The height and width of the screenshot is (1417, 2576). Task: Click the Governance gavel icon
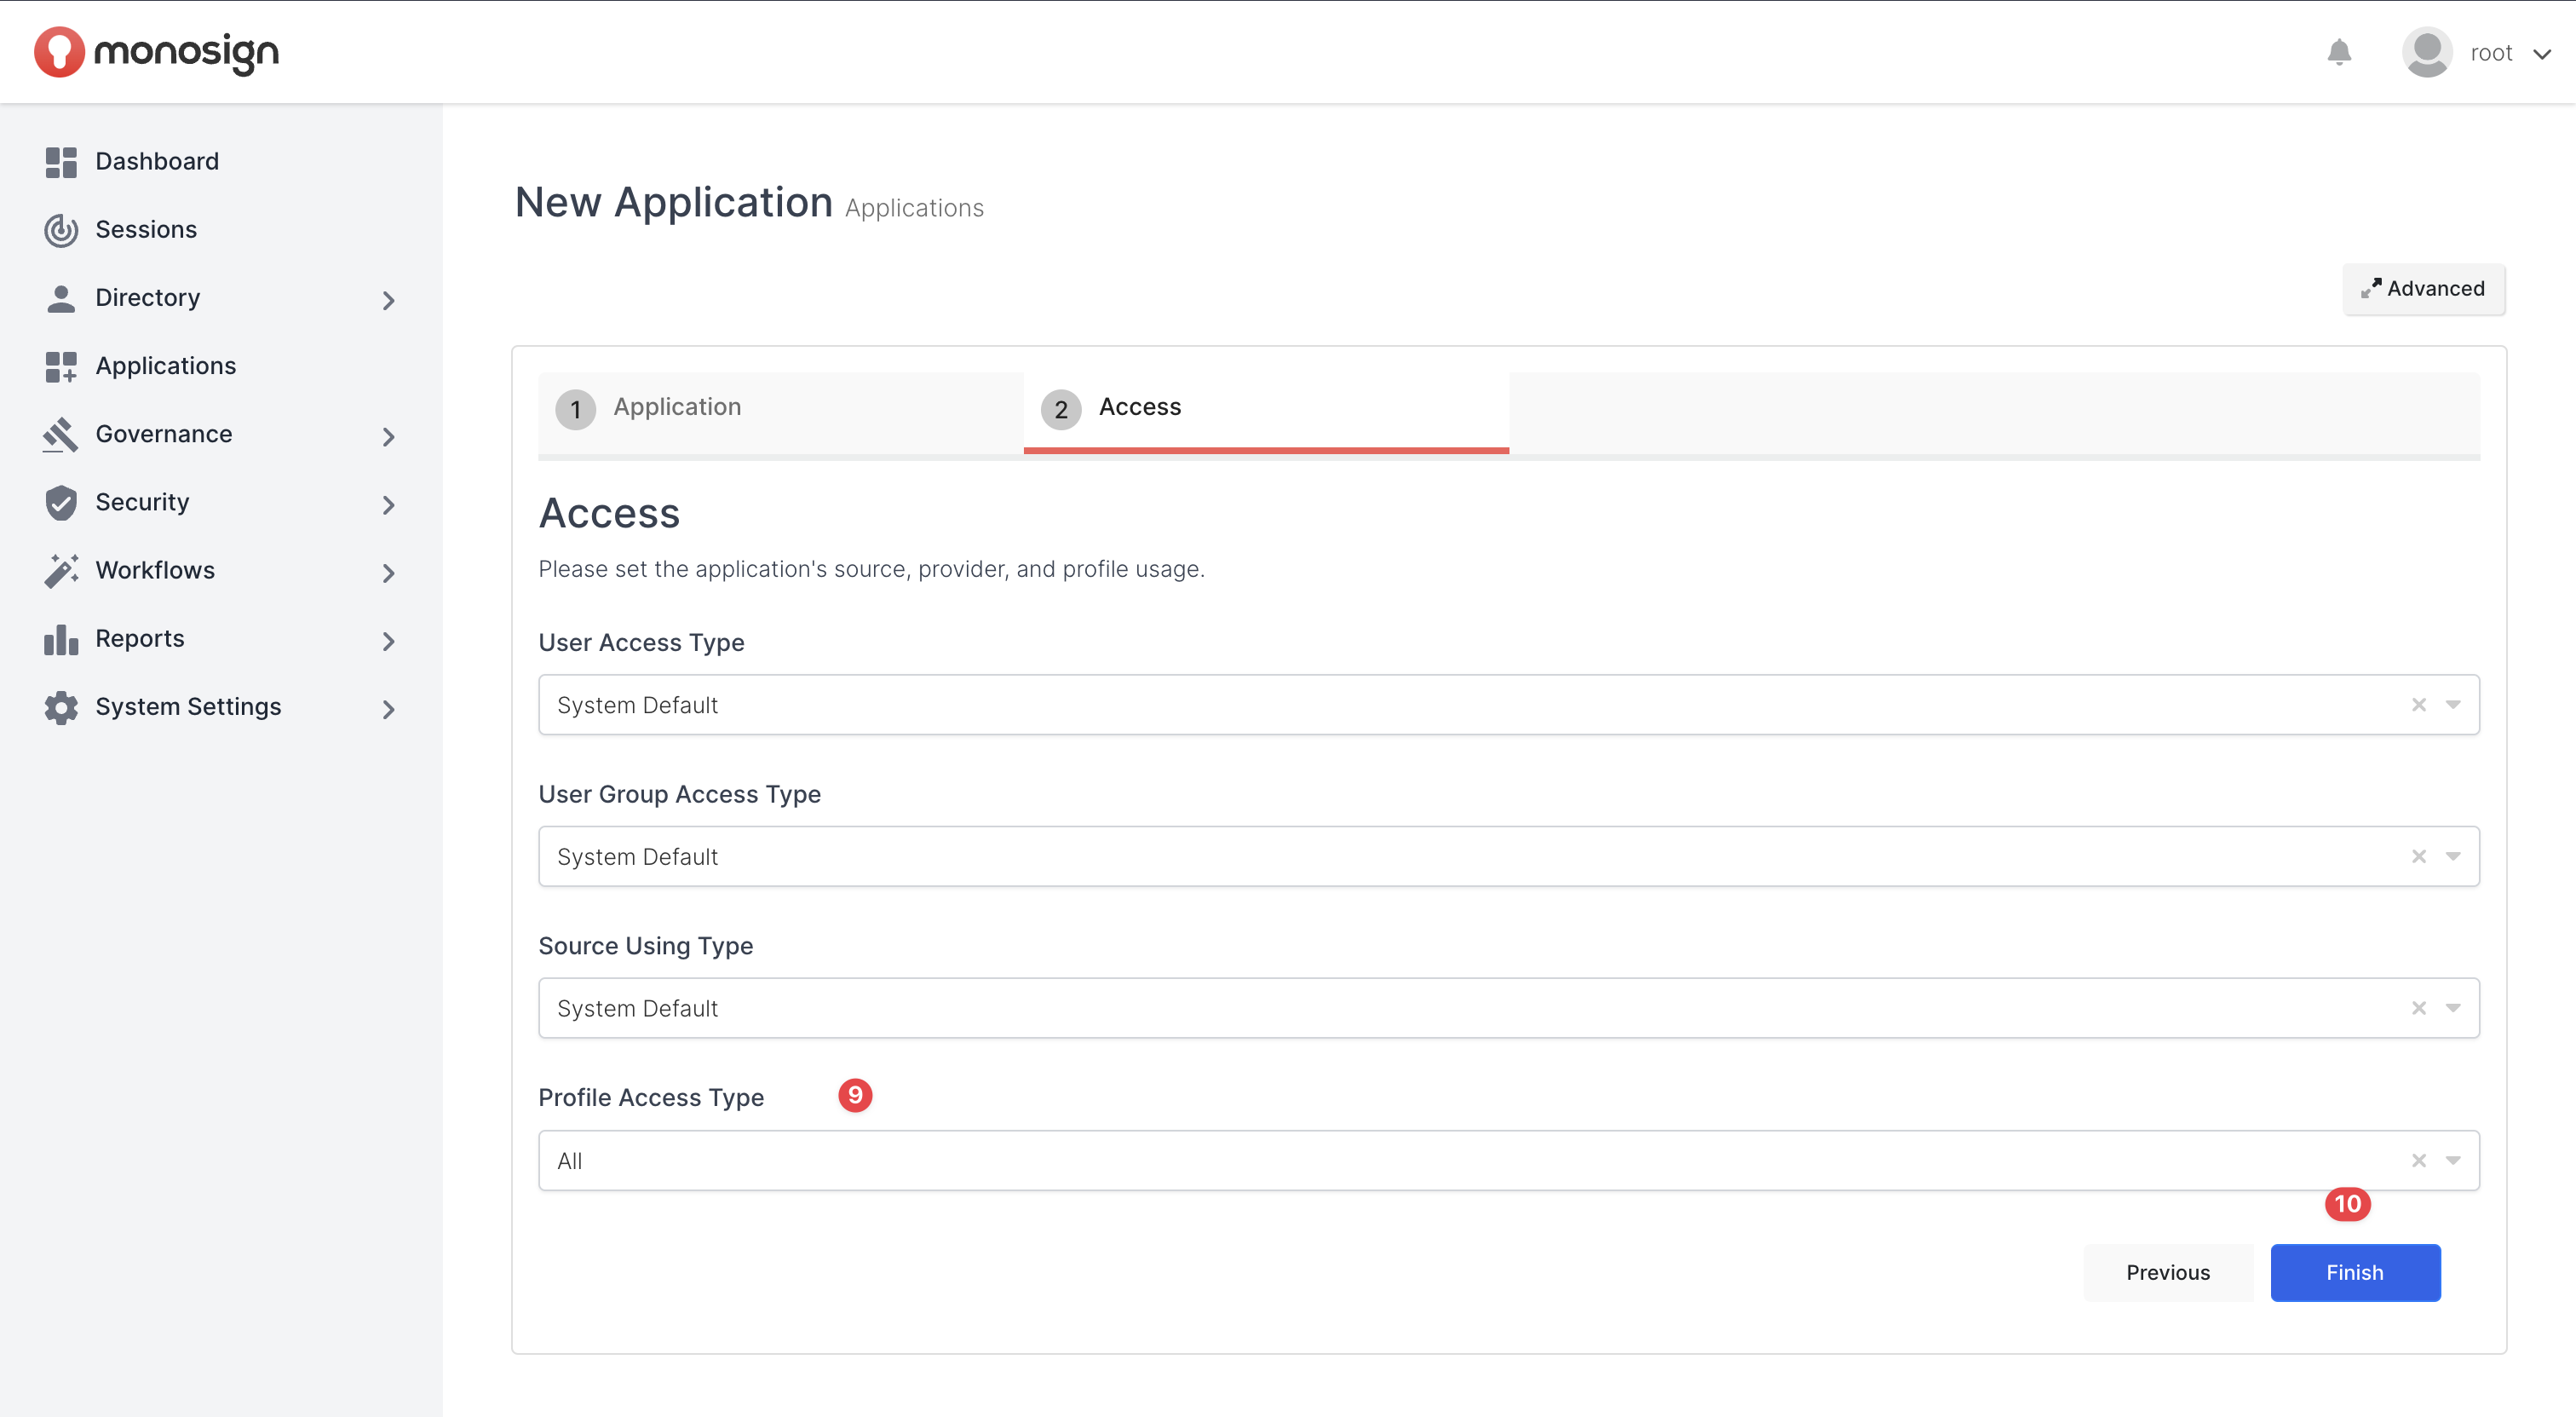coord(61,434)
